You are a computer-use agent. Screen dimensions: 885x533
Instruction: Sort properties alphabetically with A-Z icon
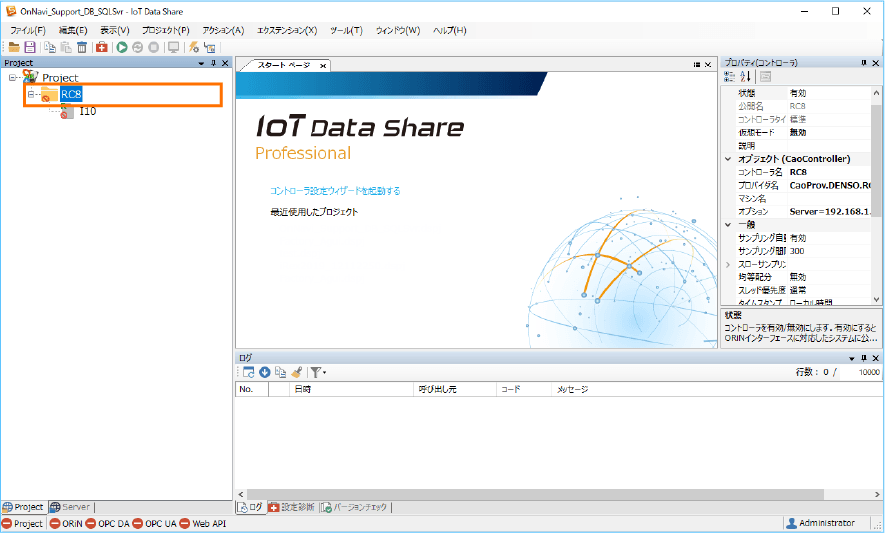point(745,77)
